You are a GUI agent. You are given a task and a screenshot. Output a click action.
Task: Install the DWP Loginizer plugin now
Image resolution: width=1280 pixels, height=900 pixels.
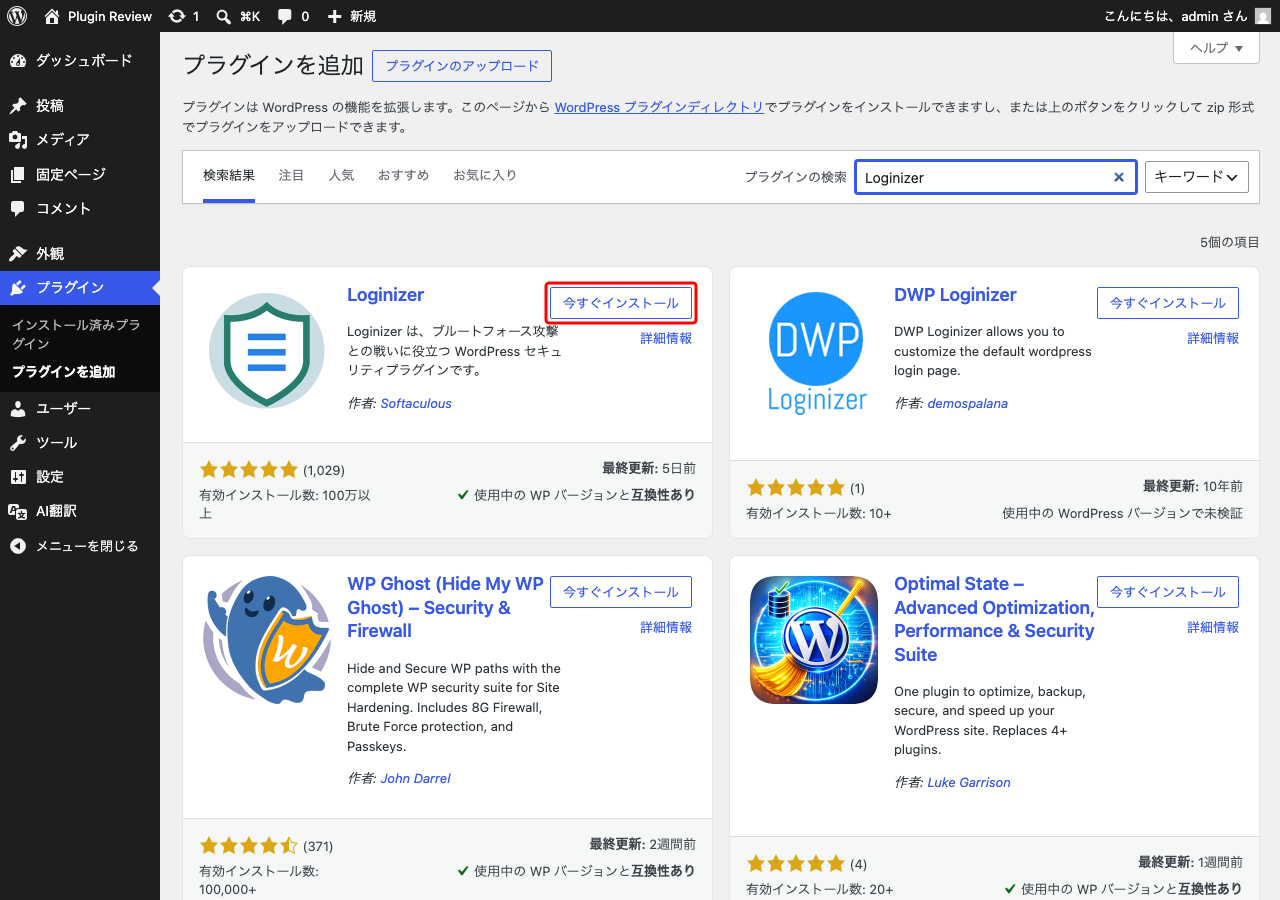pos(1168,303)
